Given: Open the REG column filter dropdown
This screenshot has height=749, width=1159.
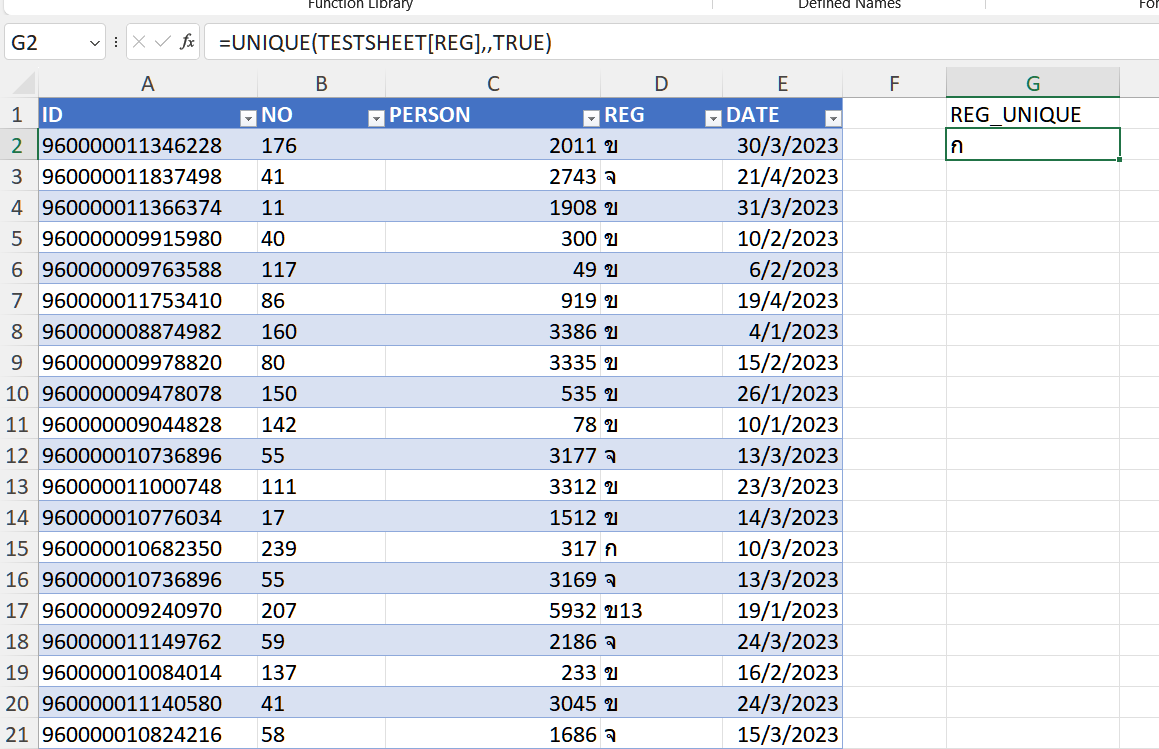Looking at the screenshot, I should coord(713,118).
